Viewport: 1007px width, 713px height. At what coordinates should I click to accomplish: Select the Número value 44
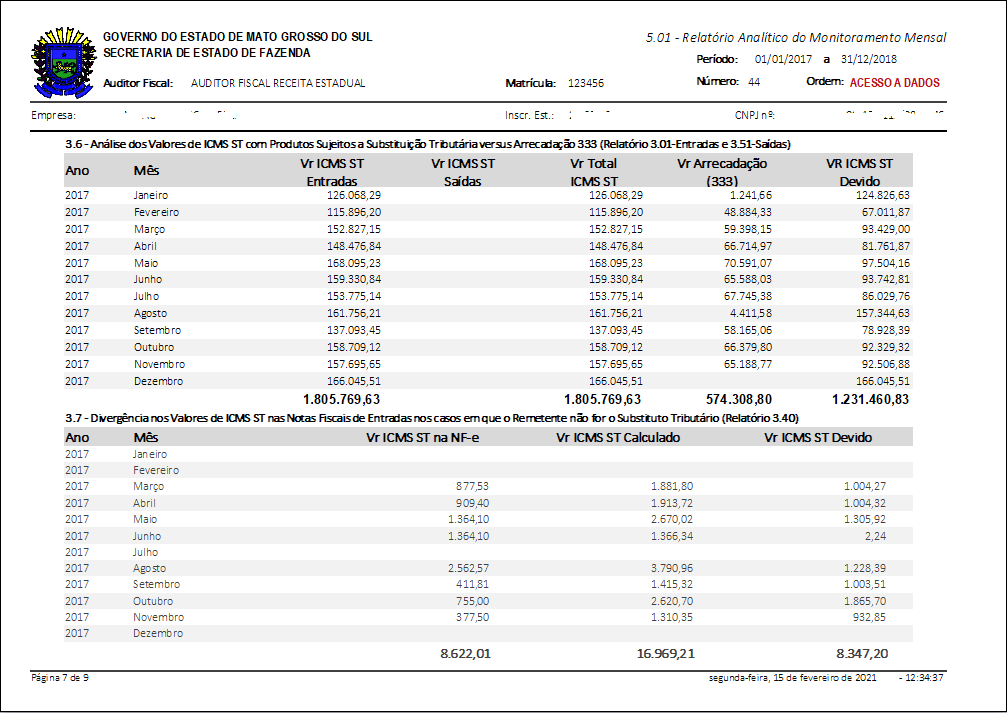click(x=753, y=82)
